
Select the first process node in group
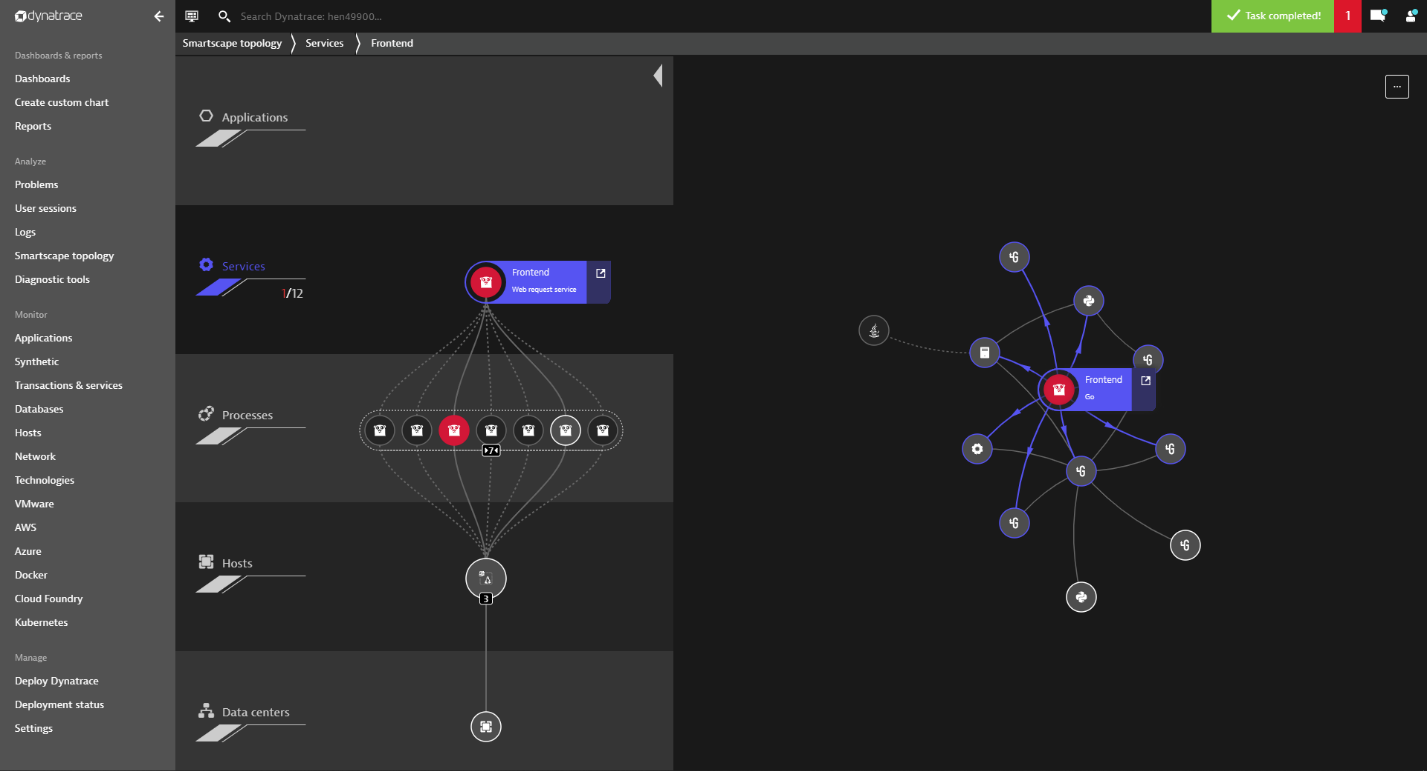click(379, 431)
